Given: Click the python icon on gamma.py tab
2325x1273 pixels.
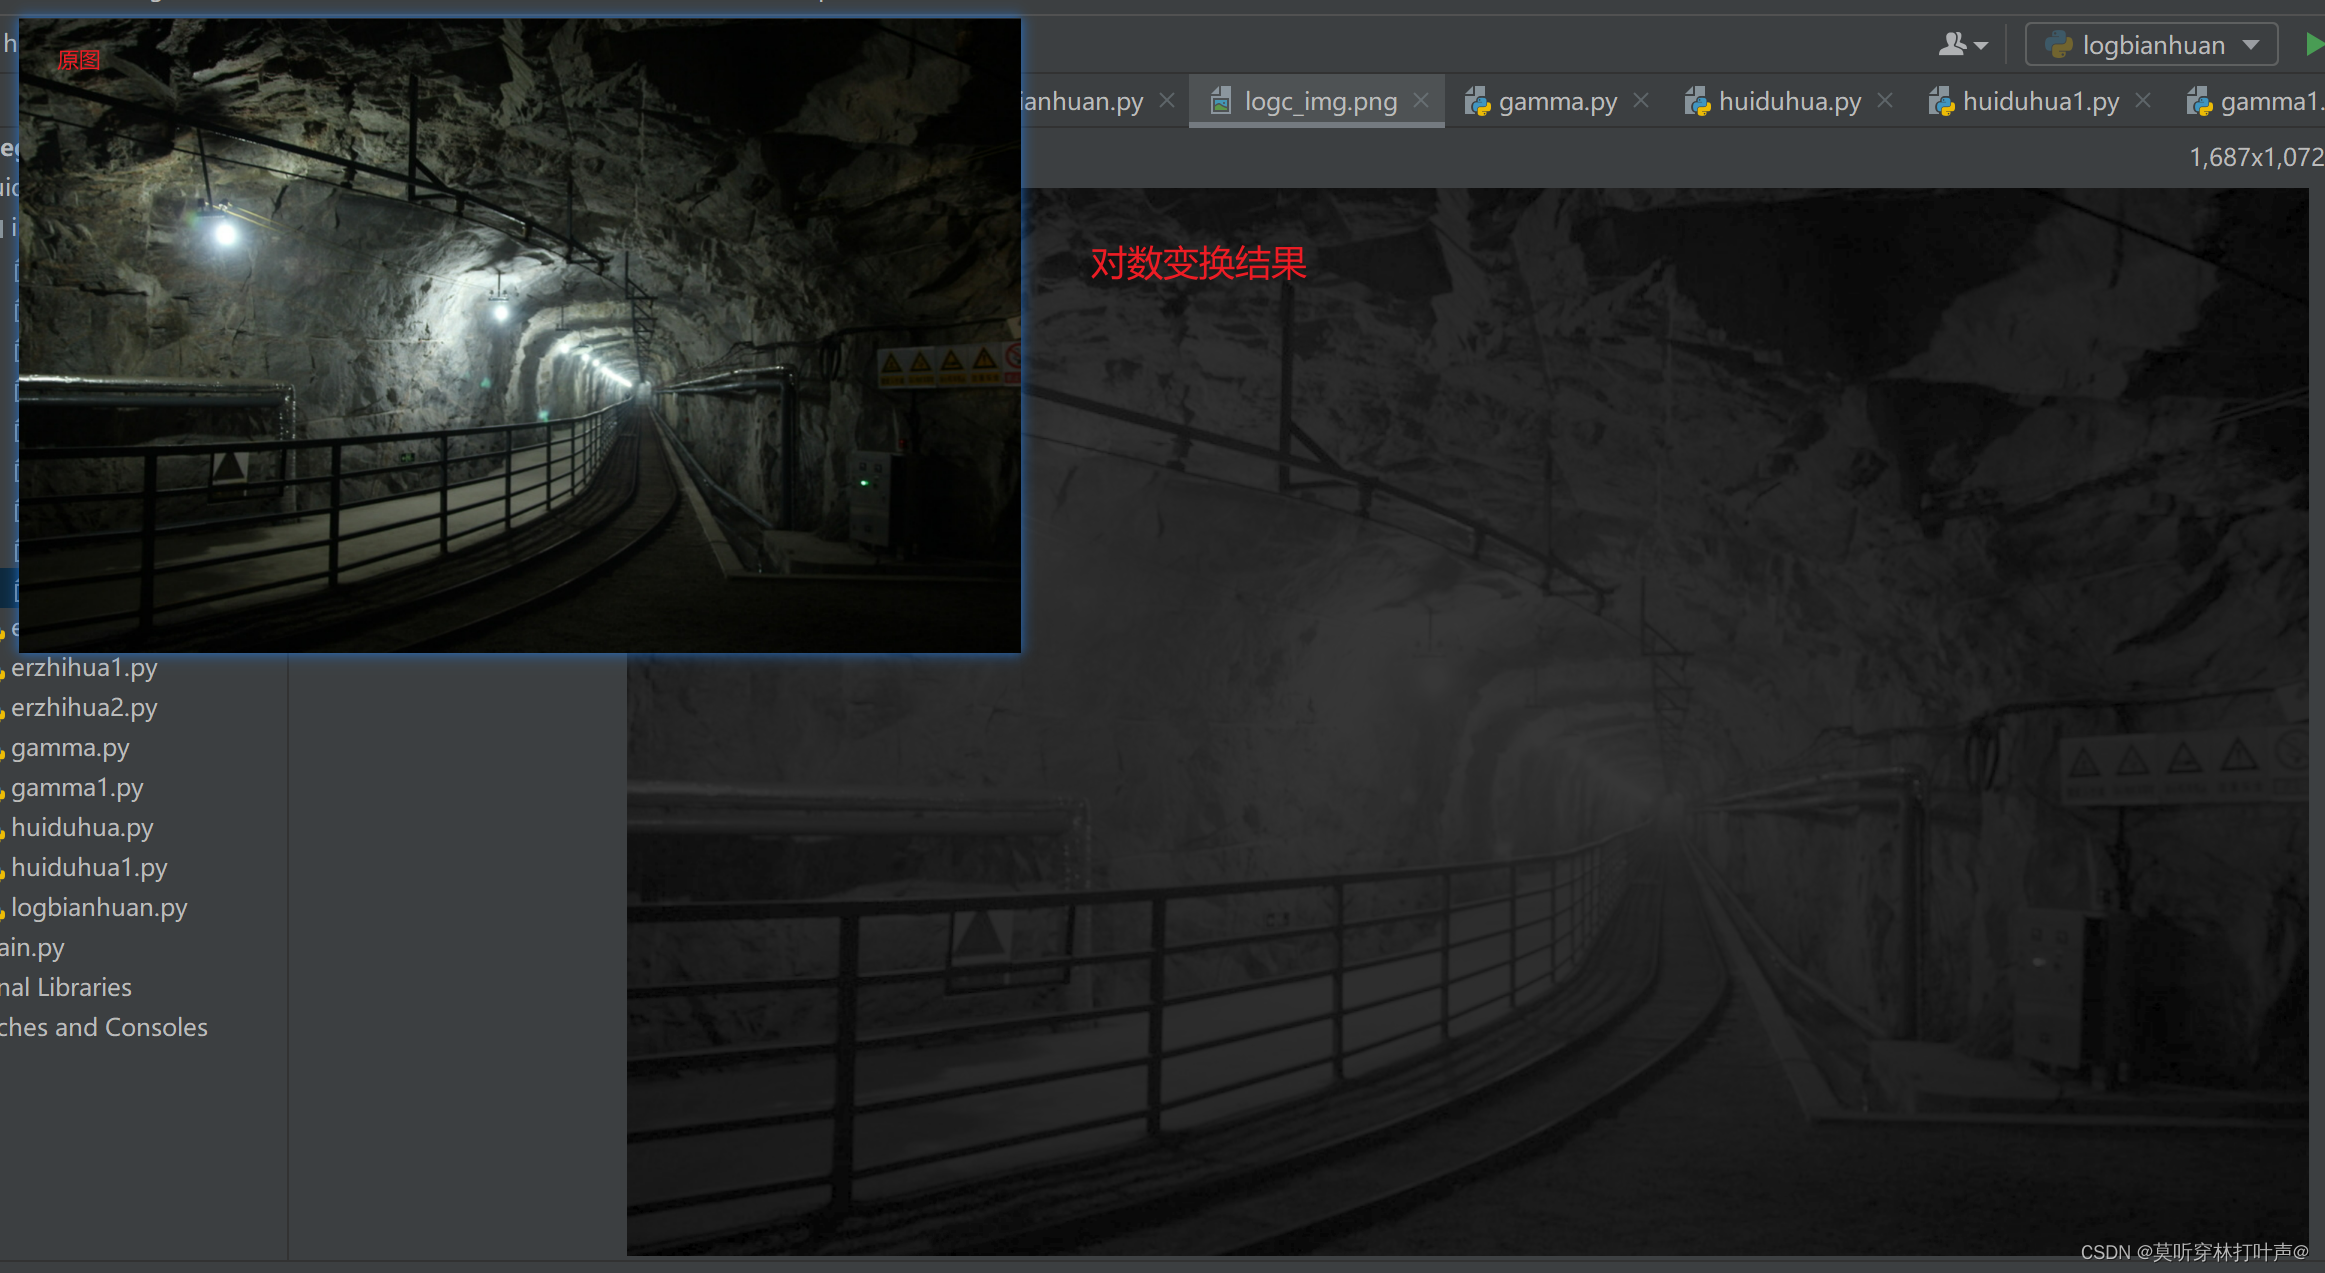Looking at the screenshot, I should tap(1477, 101).
